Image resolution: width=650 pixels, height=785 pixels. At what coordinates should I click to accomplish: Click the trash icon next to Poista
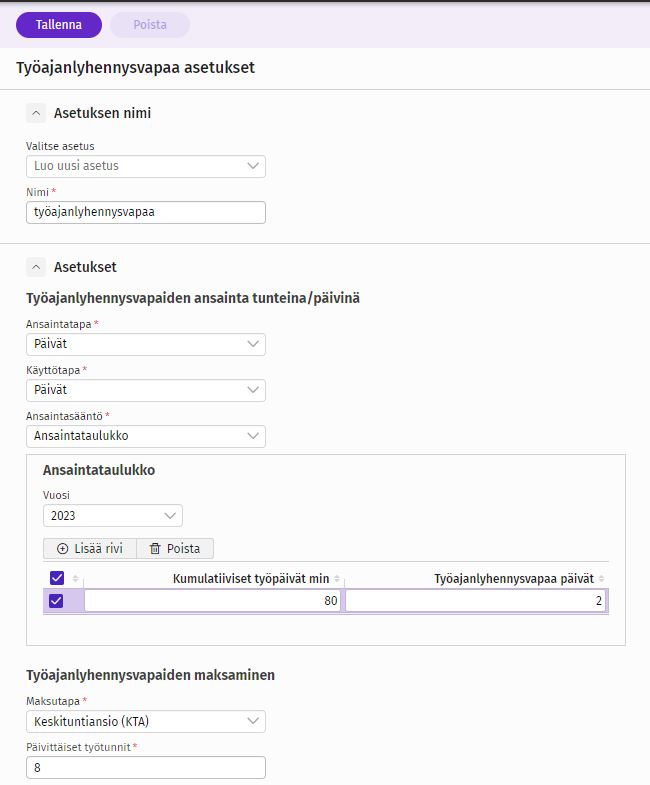(155, 549)
